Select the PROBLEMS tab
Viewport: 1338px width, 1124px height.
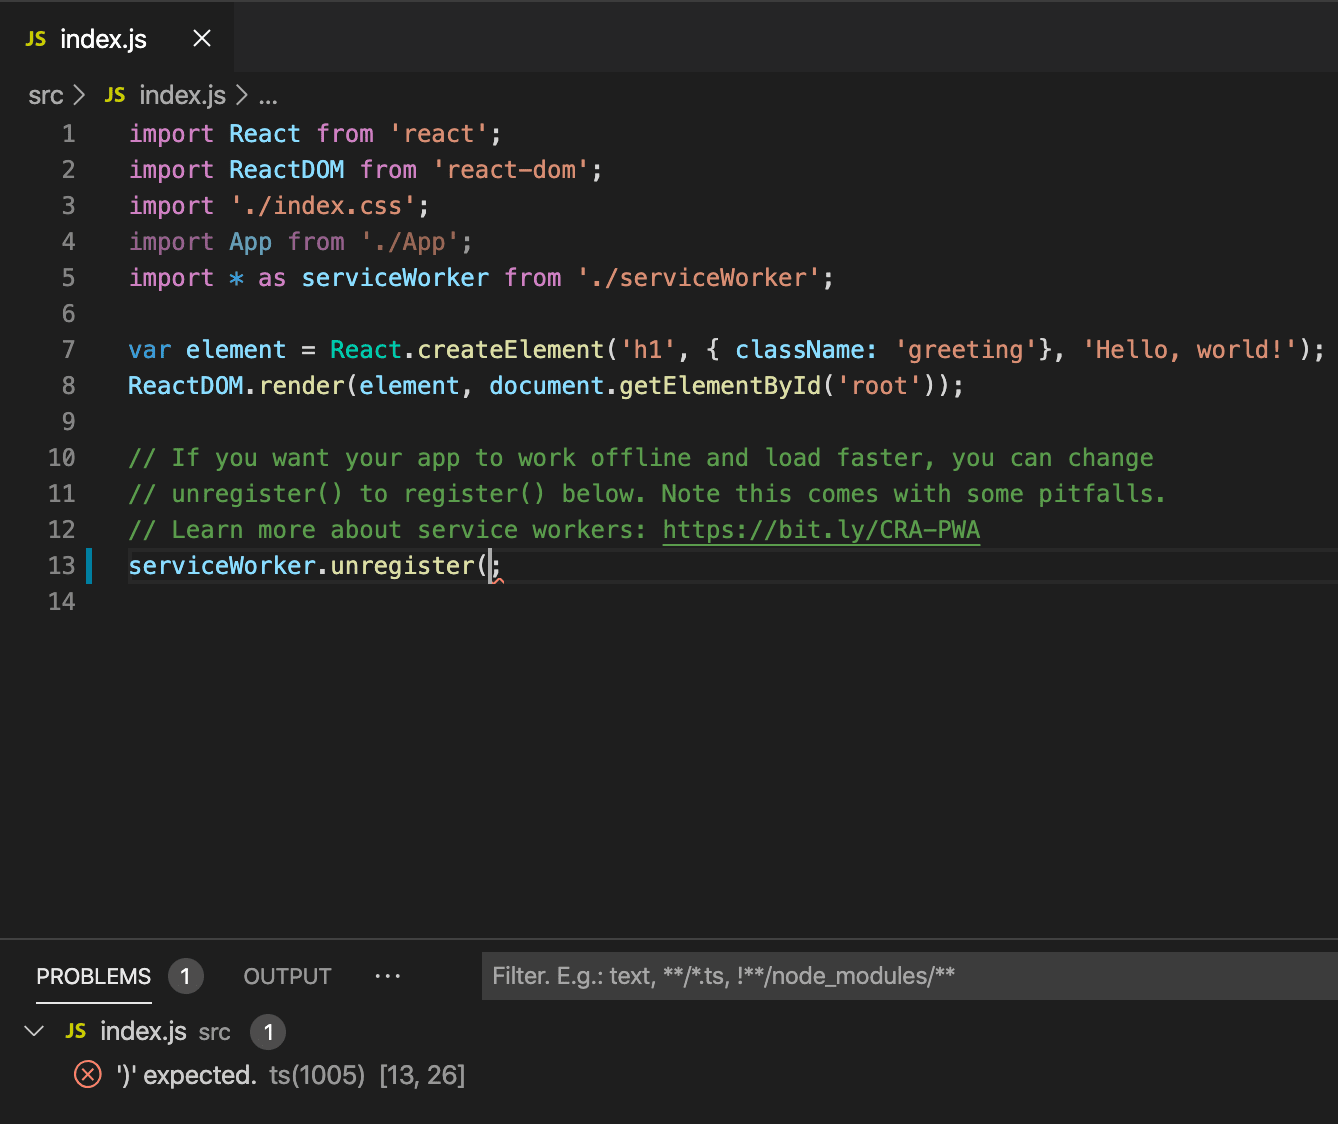93,976
